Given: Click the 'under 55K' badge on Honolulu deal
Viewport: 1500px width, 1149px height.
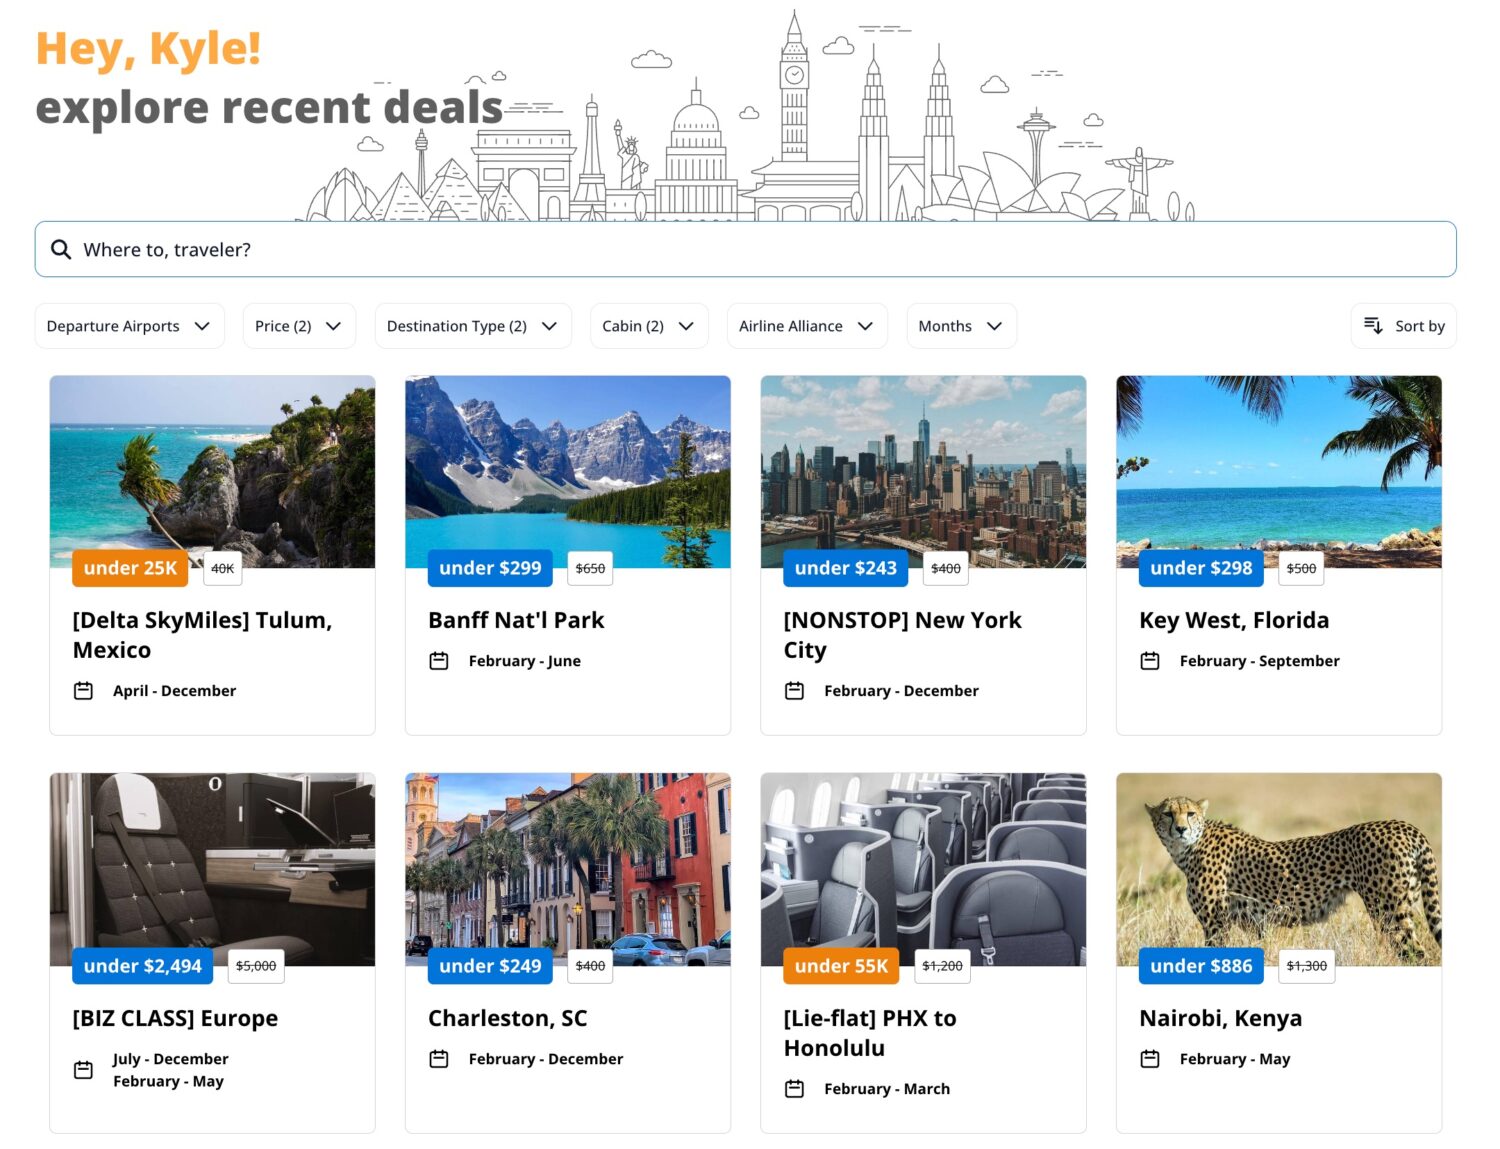Looking at the screenshot, I should coord(841,965).
